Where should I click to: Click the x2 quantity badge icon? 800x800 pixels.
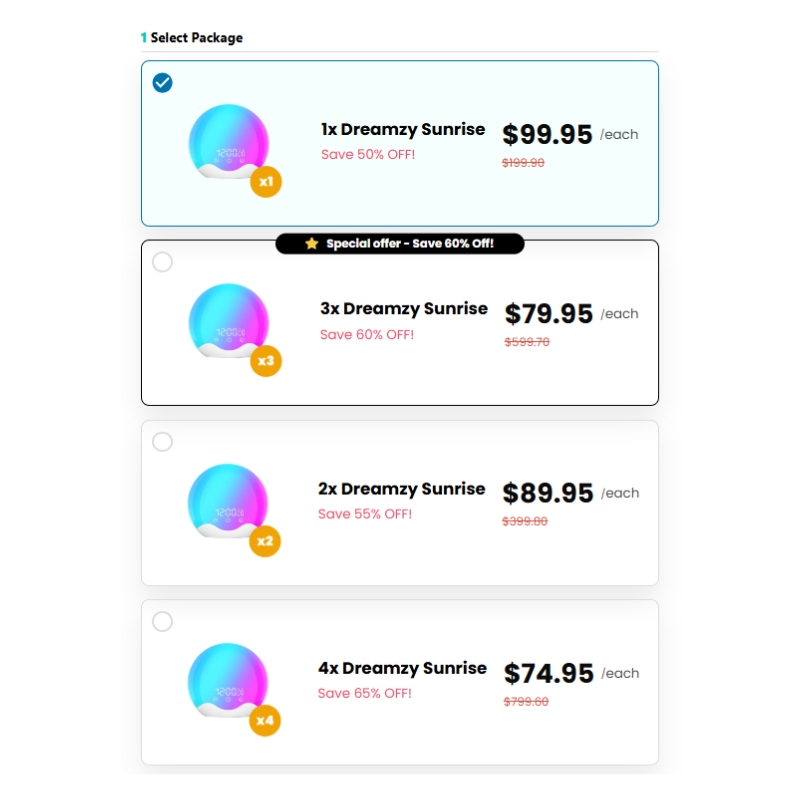265,541
